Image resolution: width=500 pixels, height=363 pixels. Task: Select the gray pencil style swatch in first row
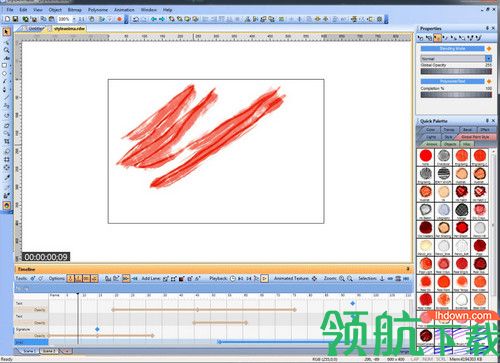(x=444, y=156)
